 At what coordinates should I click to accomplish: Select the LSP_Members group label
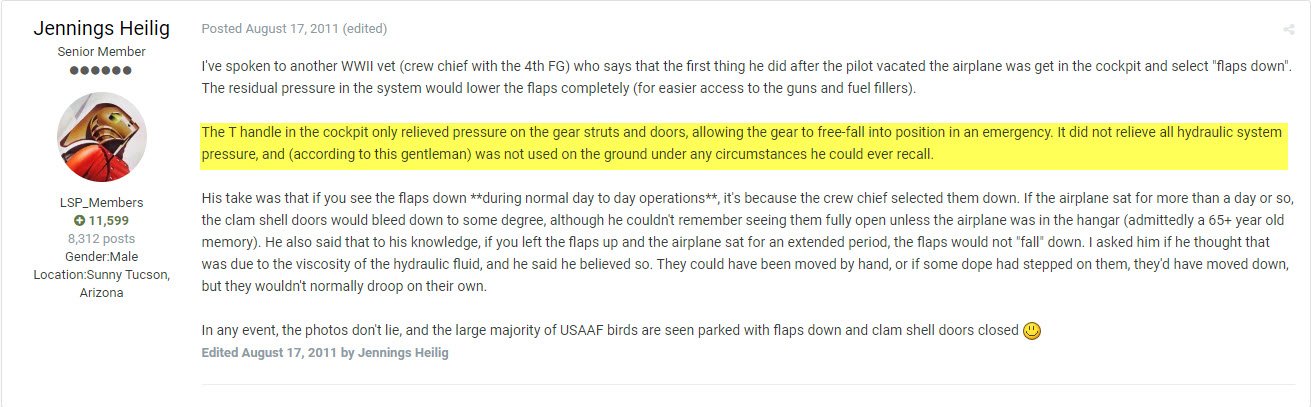(101, 202)
